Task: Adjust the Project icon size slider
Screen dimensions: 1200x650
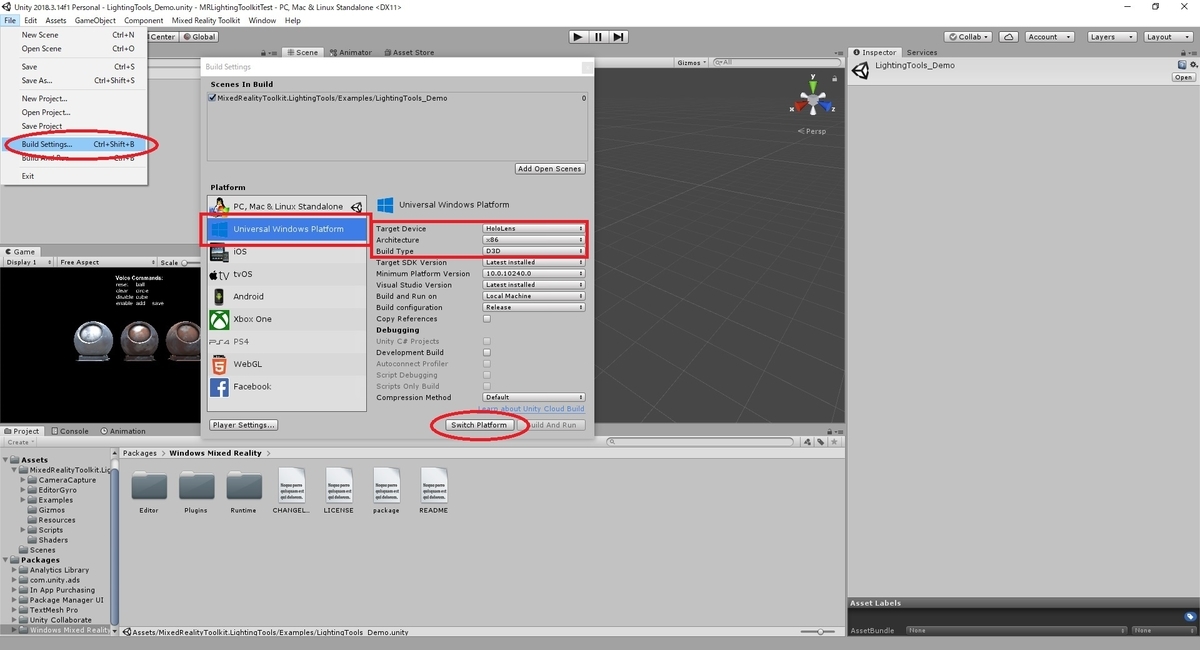Action: point(819,632)
